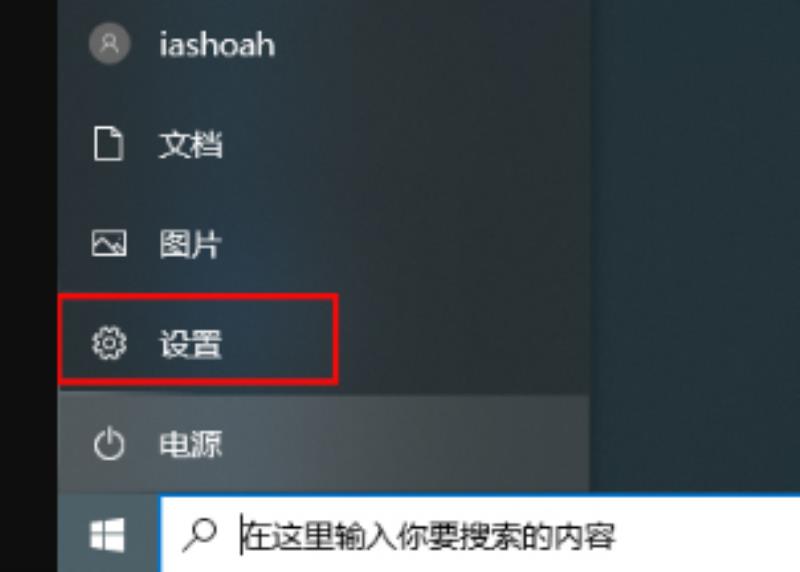
Task: Open the 文档 menu label
Action: click(x=190, y=144)
